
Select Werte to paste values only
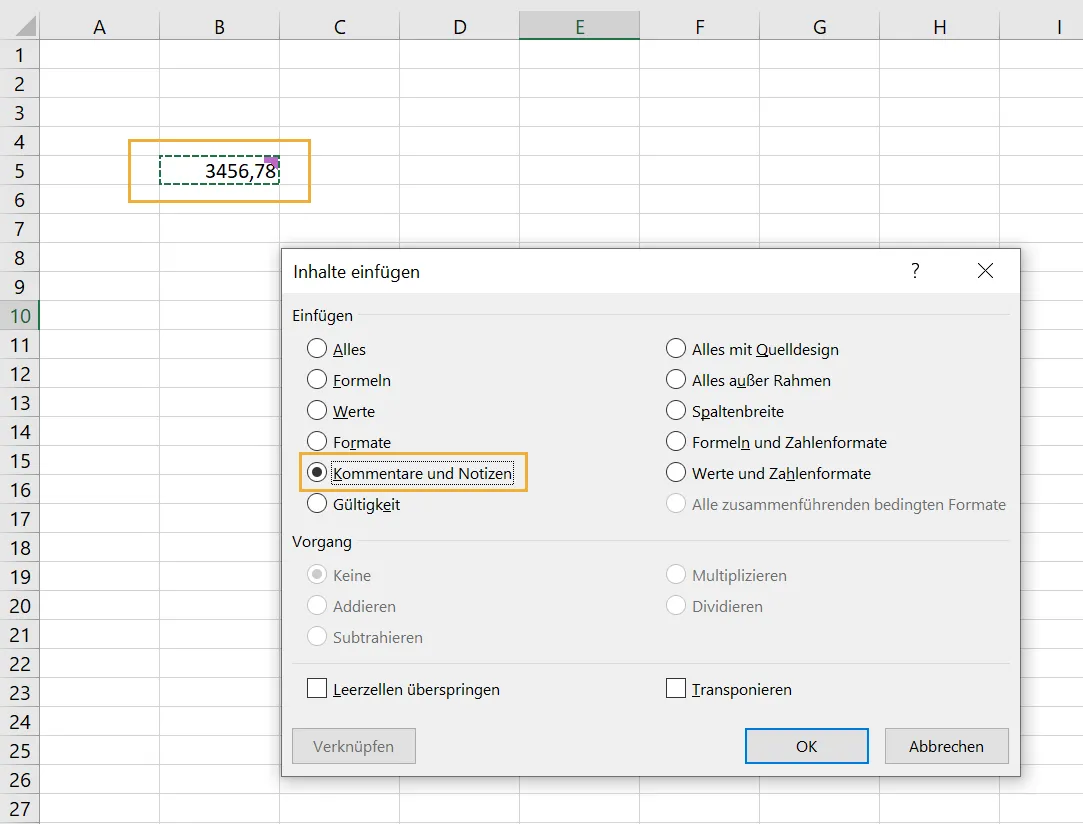[318, 411]
